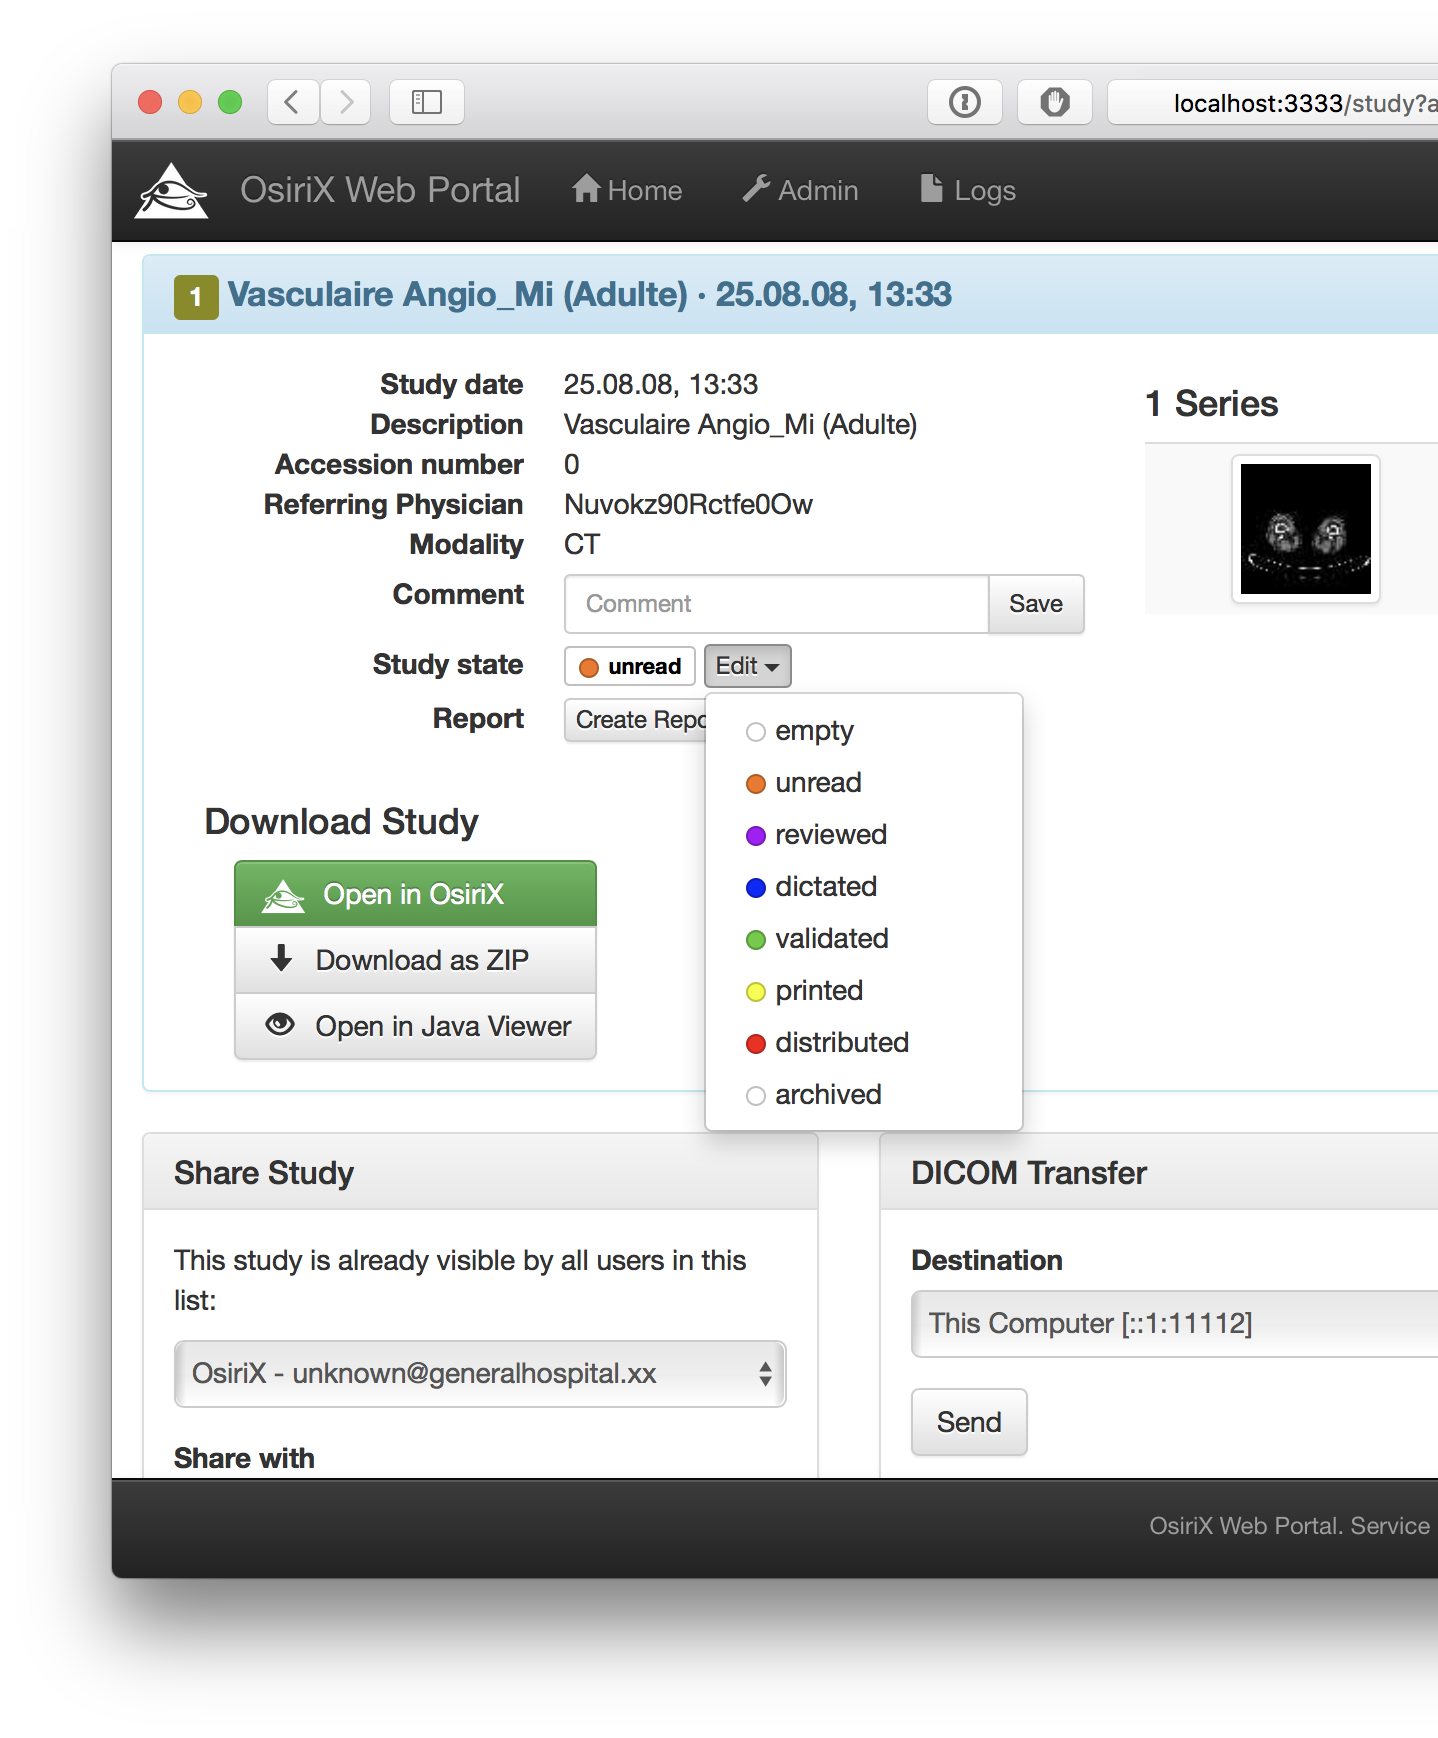Click the OsiriX eye logo in navbar
This screenshot has height=1738, width=1438.
click(171, 190)
